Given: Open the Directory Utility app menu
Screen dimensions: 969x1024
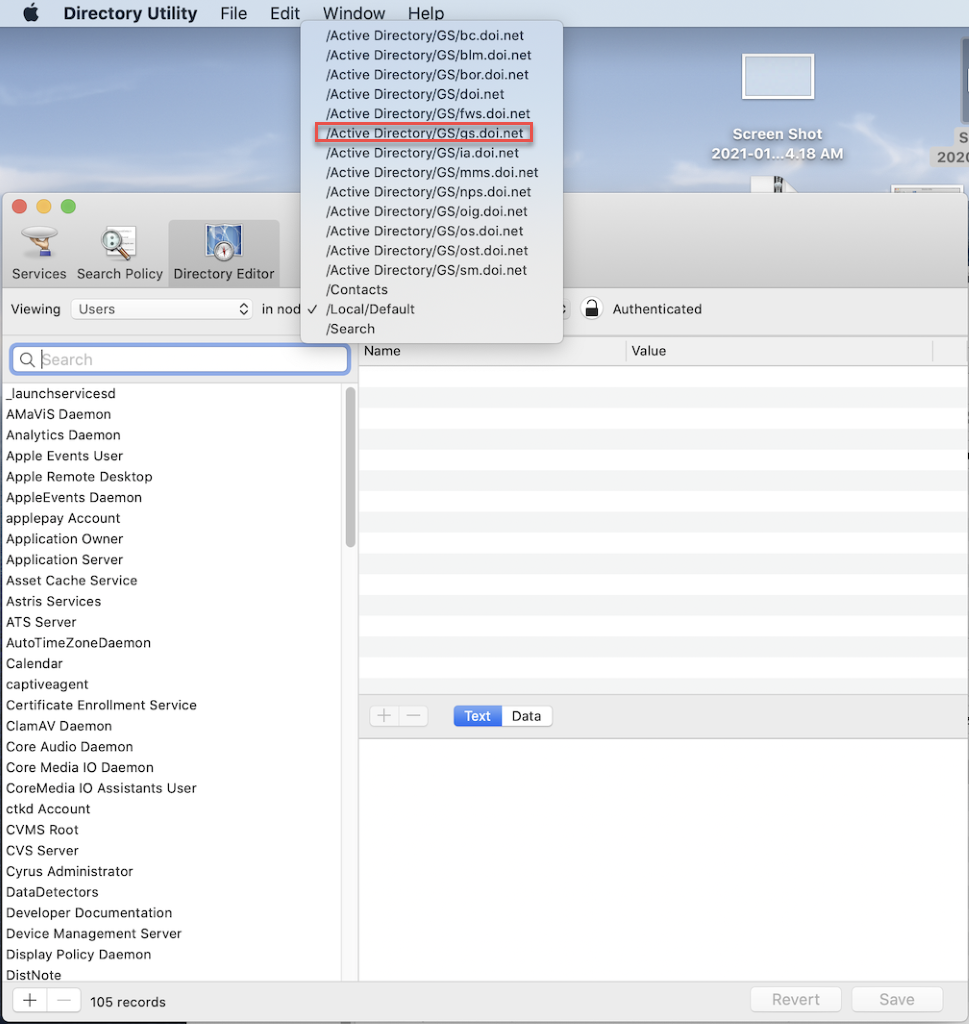Looking at the screenshot, I should (x=130, y=13).
